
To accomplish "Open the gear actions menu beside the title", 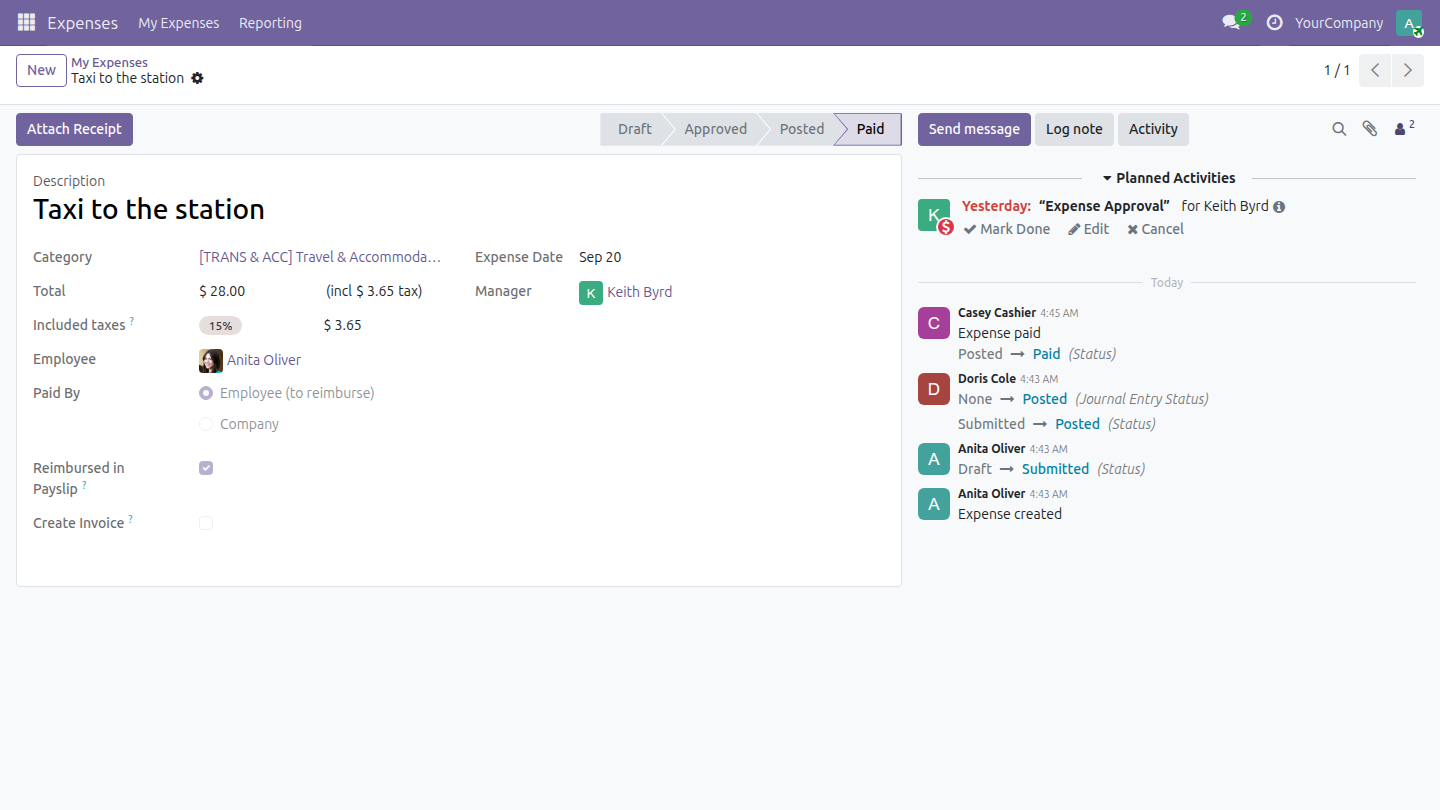I will coord(197,78).
